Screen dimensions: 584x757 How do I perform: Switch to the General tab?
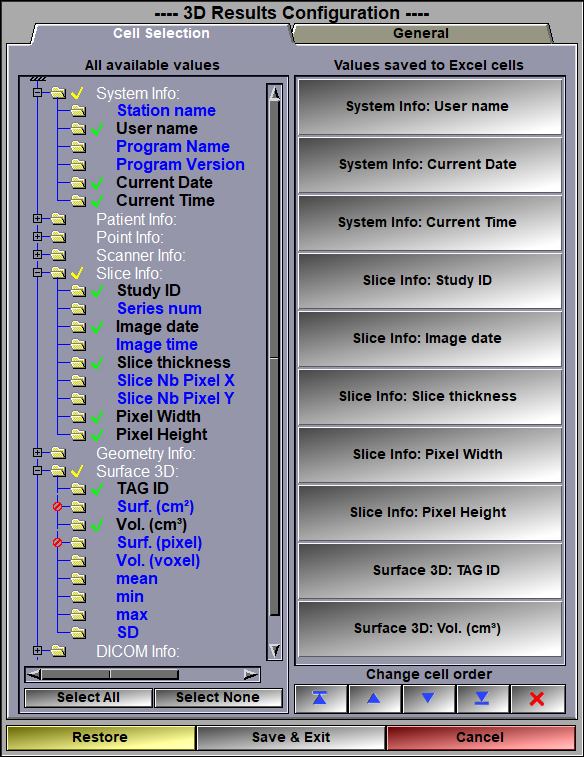coord(421,33)
